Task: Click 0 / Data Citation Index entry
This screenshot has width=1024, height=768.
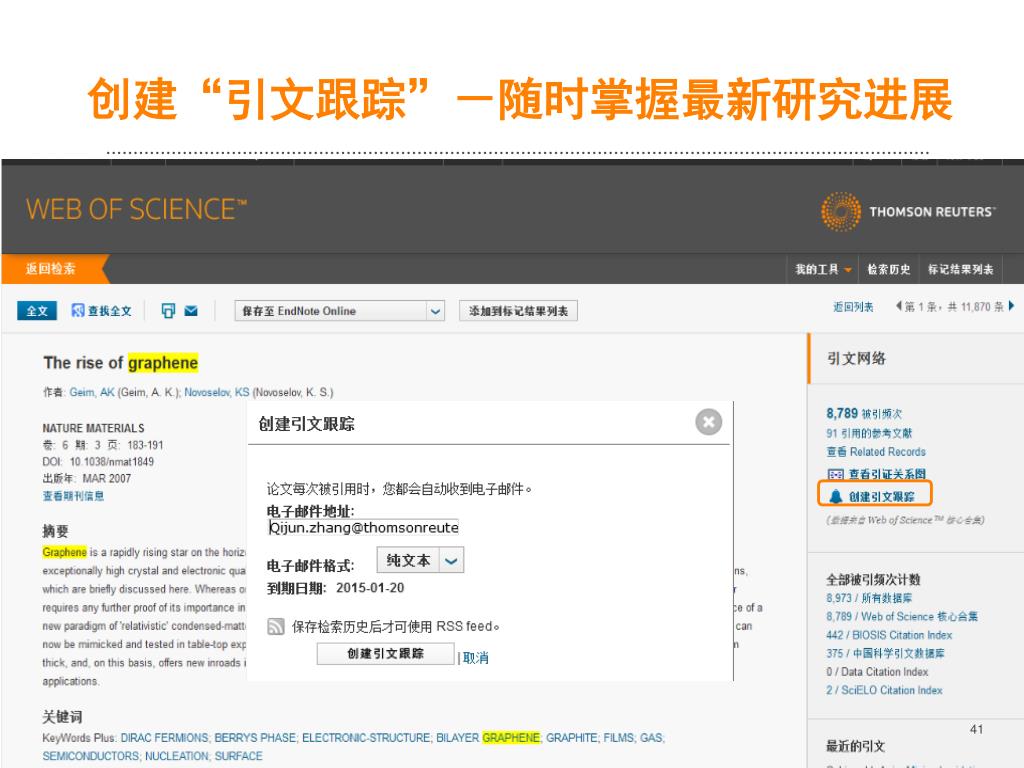Action: coord(876,671)
